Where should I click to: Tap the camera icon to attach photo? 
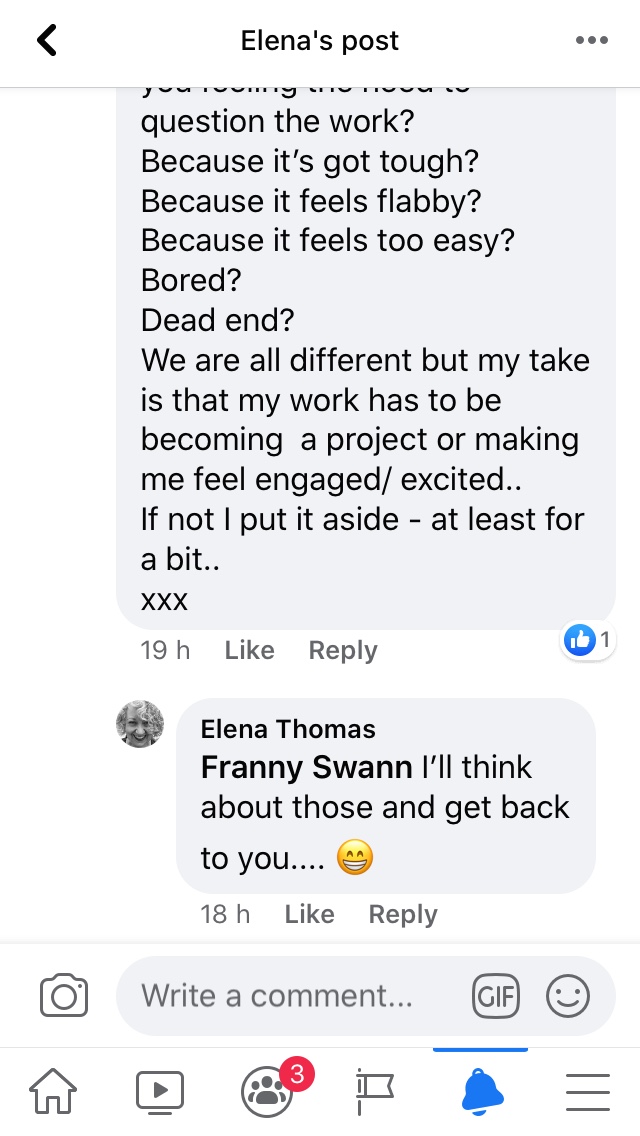[x=64, y=996]
